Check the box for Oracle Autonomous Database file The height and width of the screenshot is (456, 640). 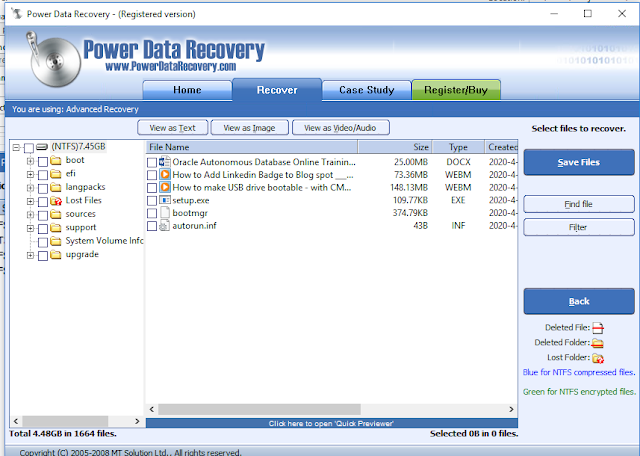point(152,162)
